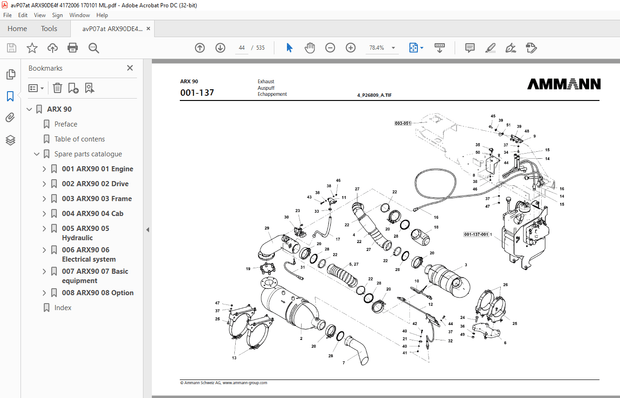This screenshot has width=620, height=398.
Task: Open the Edit menu
Action: tap(23, 15)
